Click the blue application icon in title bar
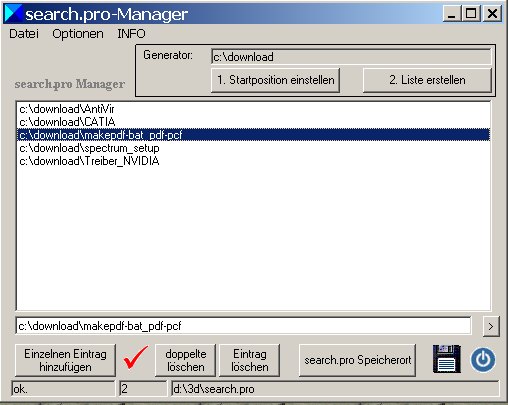This screenshot has height=405, width=508. pos(14,13)
